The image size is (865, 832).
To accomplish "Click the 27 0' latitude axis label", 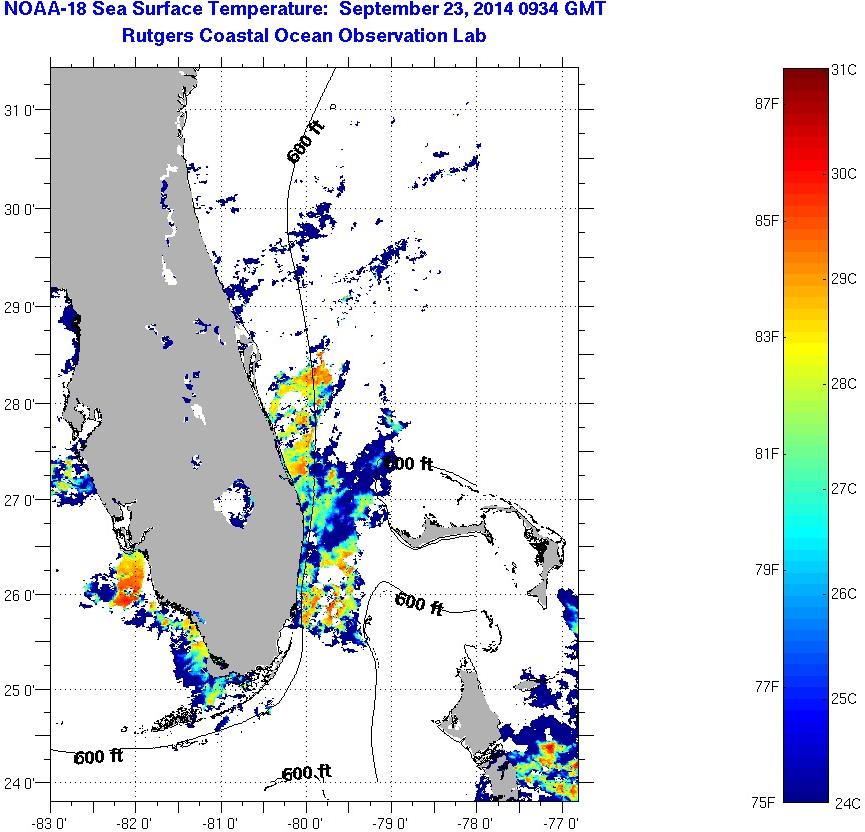I will pos(22,500).
